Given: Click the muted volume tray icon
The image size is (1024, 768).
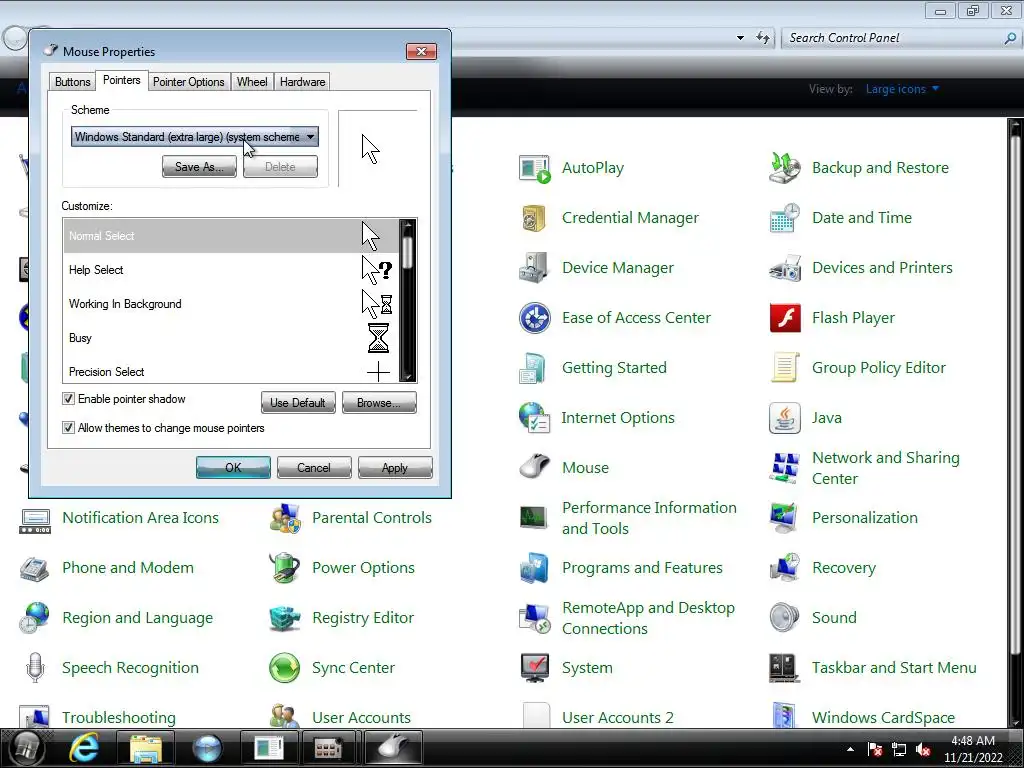Looking at the screenshot, I should pyautogui.click(x=923, y=750).
